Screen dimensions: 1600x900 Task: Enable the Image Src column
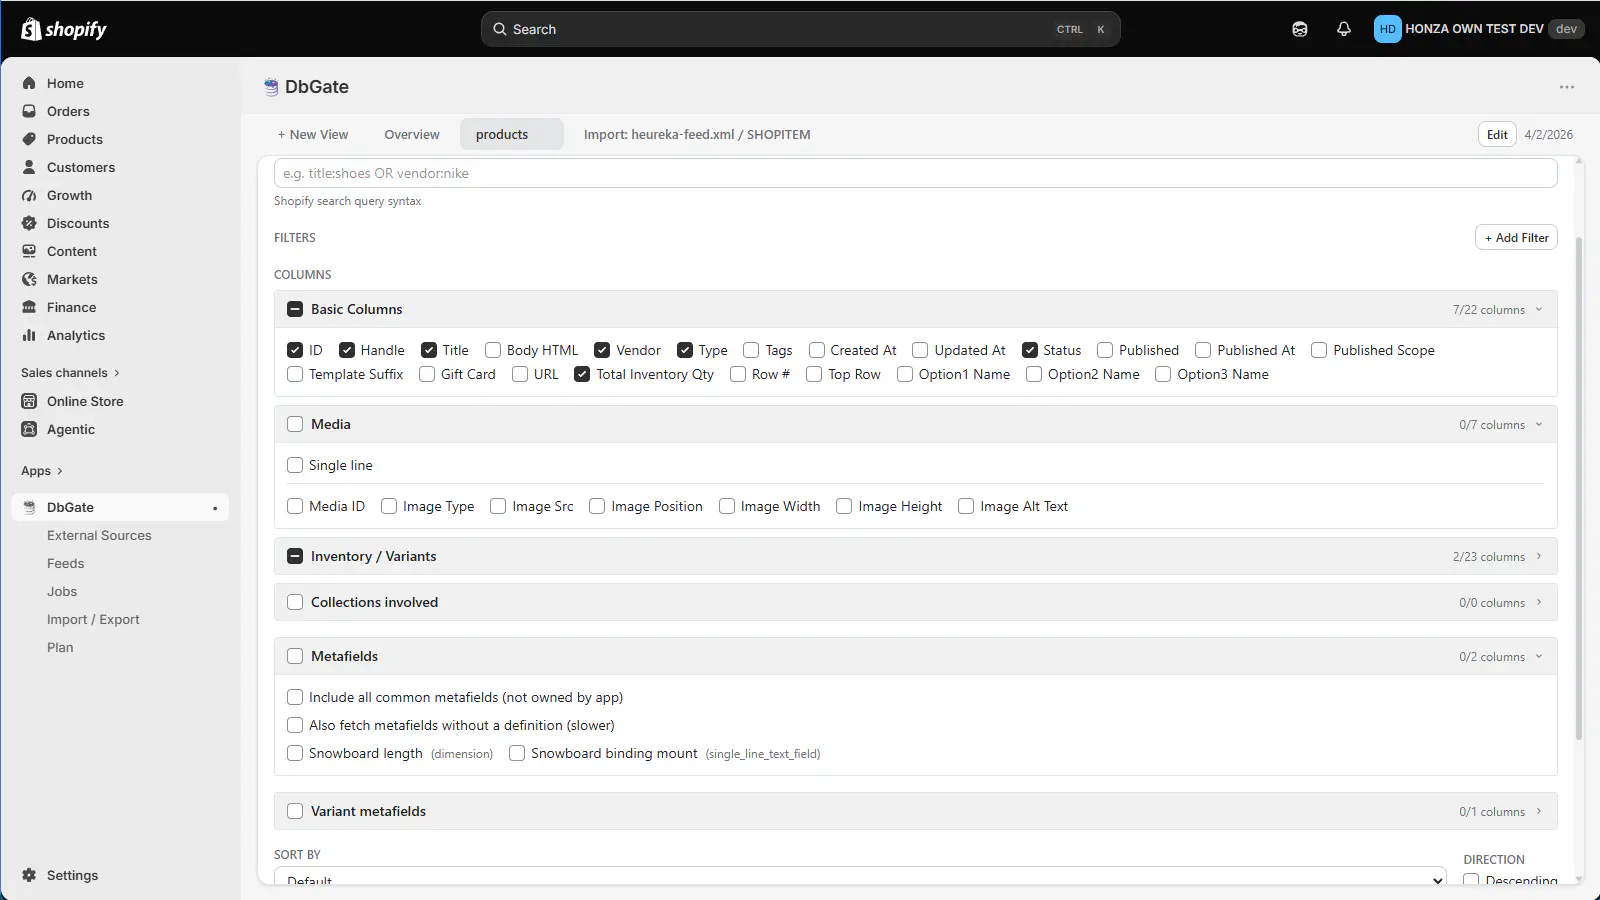(498, 506)
